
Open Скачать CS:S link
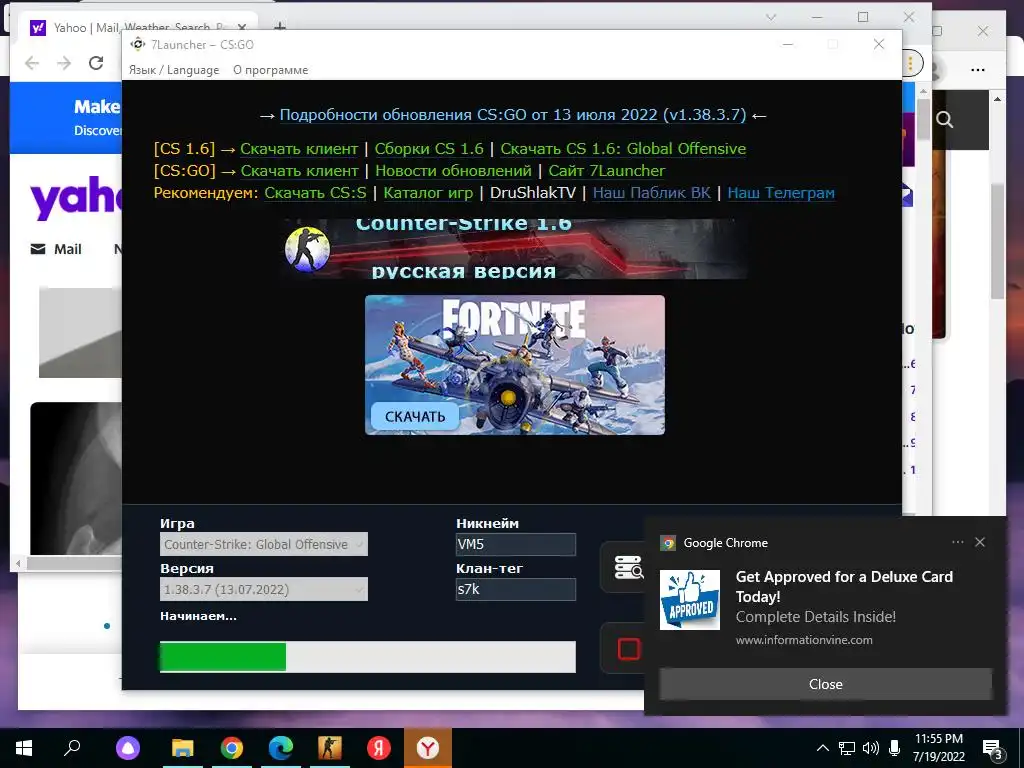click(315, 193)
